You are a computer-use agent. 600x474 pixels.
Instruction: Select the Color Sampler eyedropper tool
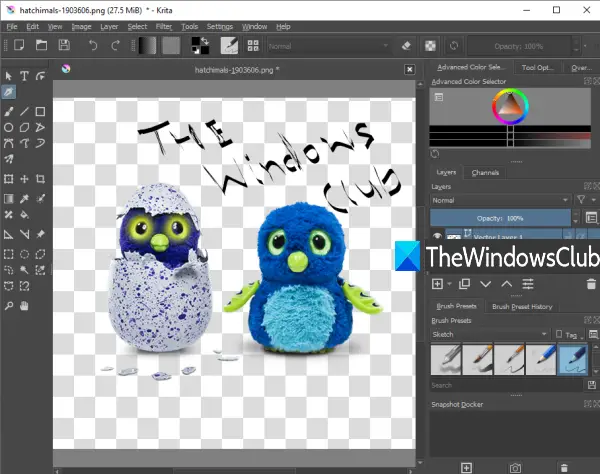24,198
